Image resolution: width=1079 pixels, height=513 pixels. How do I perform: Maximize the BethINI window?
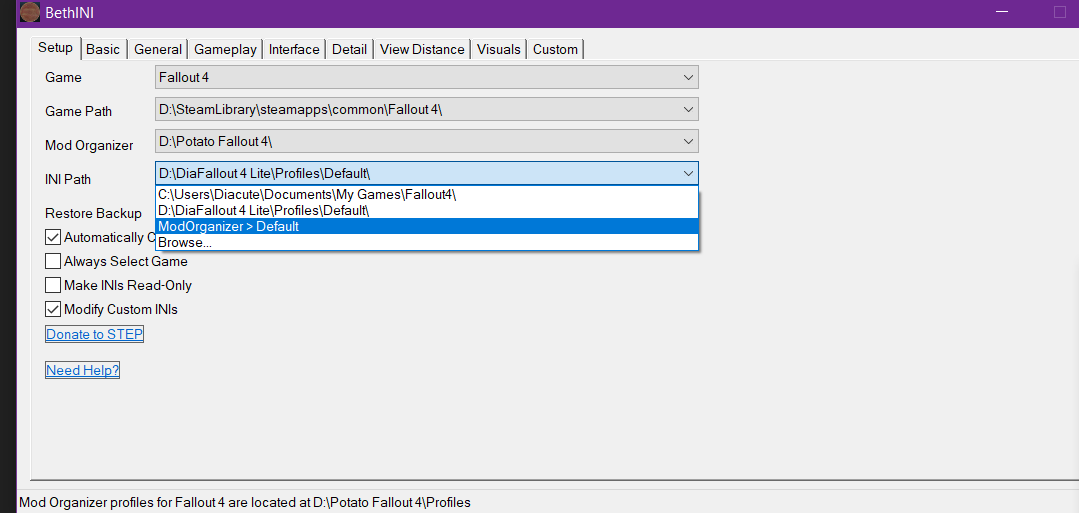click(x=1060, y=12)
